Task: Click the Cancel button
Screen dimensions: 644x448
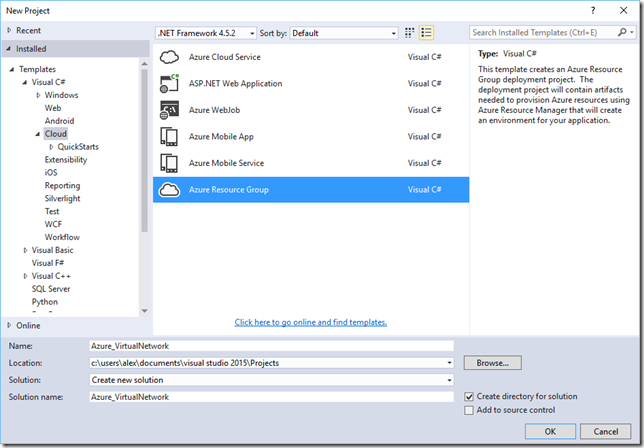Action: (x=605, y=431)
